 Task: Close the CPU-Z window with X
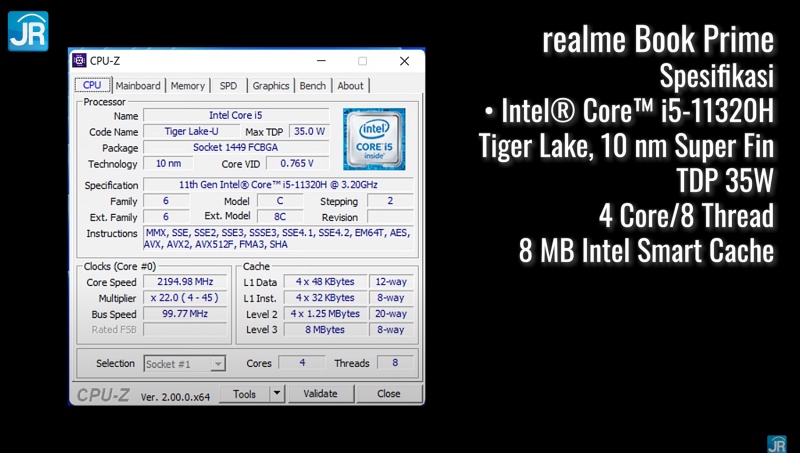point(405,61)
